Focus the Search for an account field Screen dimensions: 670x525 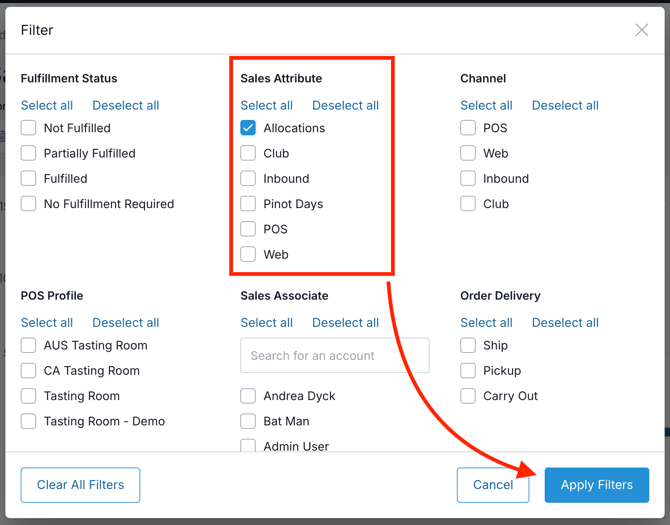tap(334, 355)
